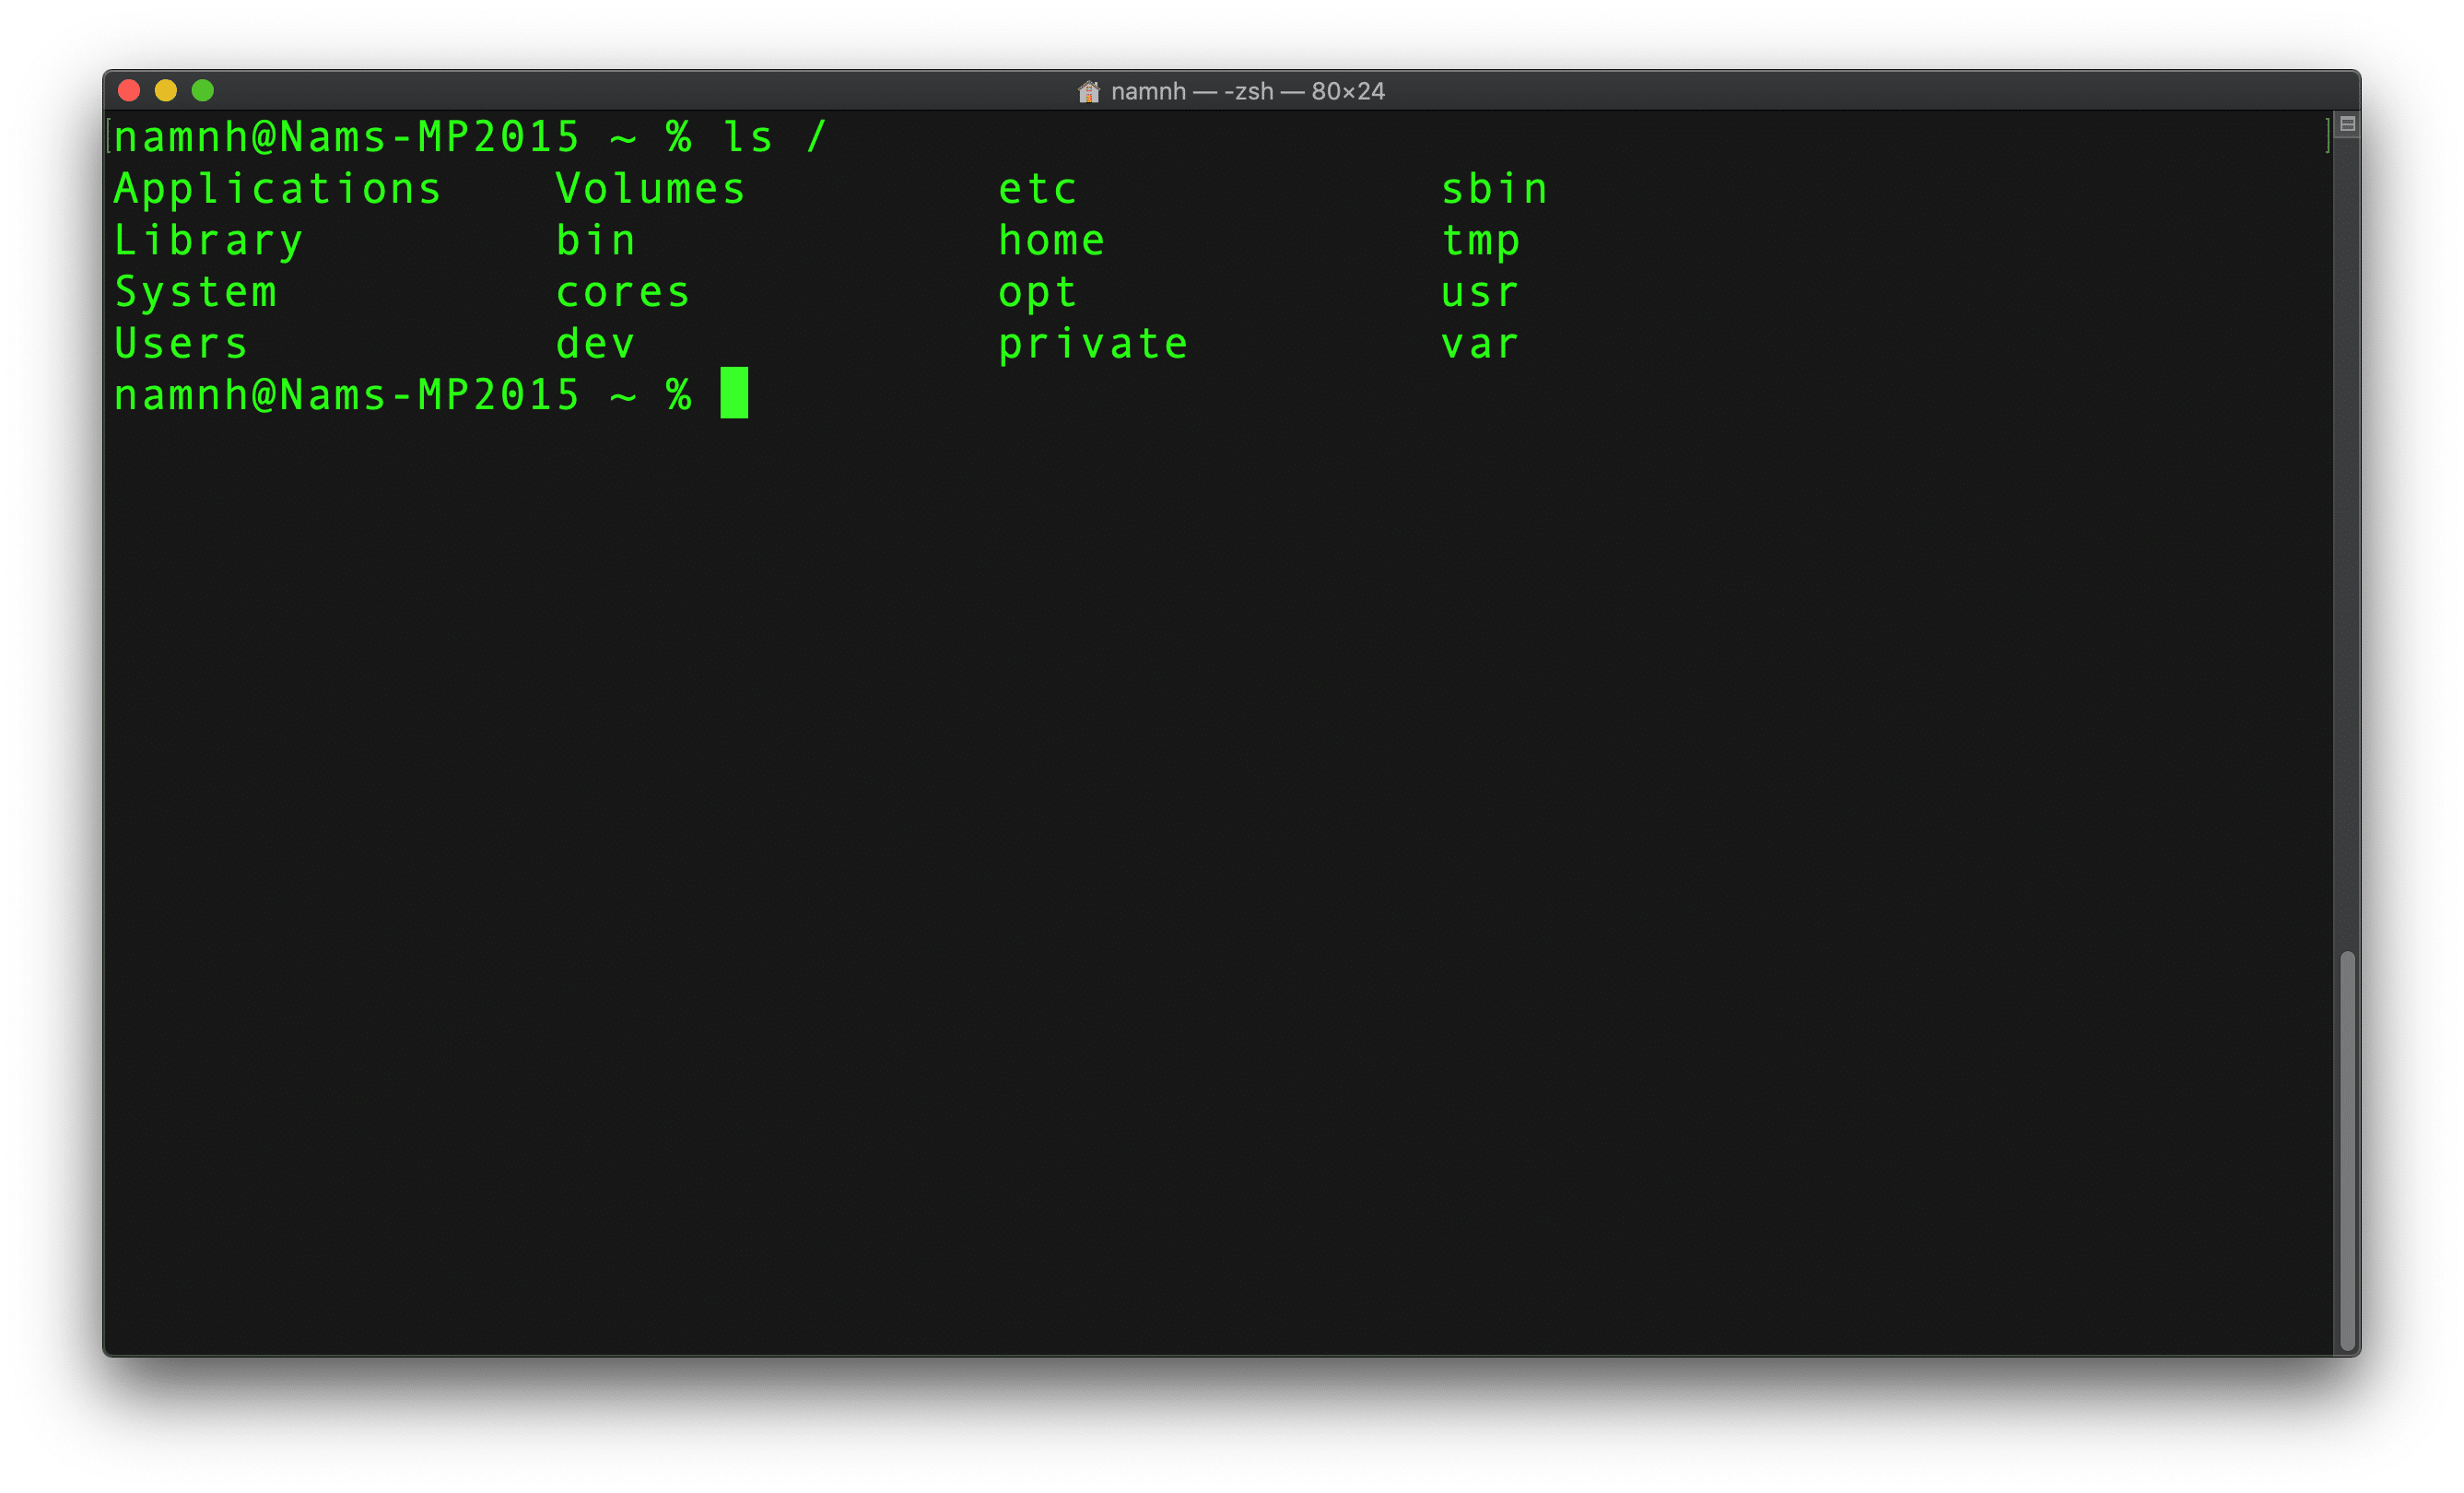Image resolution: width=2464 pixels, height=1493 pixels.
Task: Click the 'private' entry in listing
Action: pyautogui.click(x=1093, y=345)
